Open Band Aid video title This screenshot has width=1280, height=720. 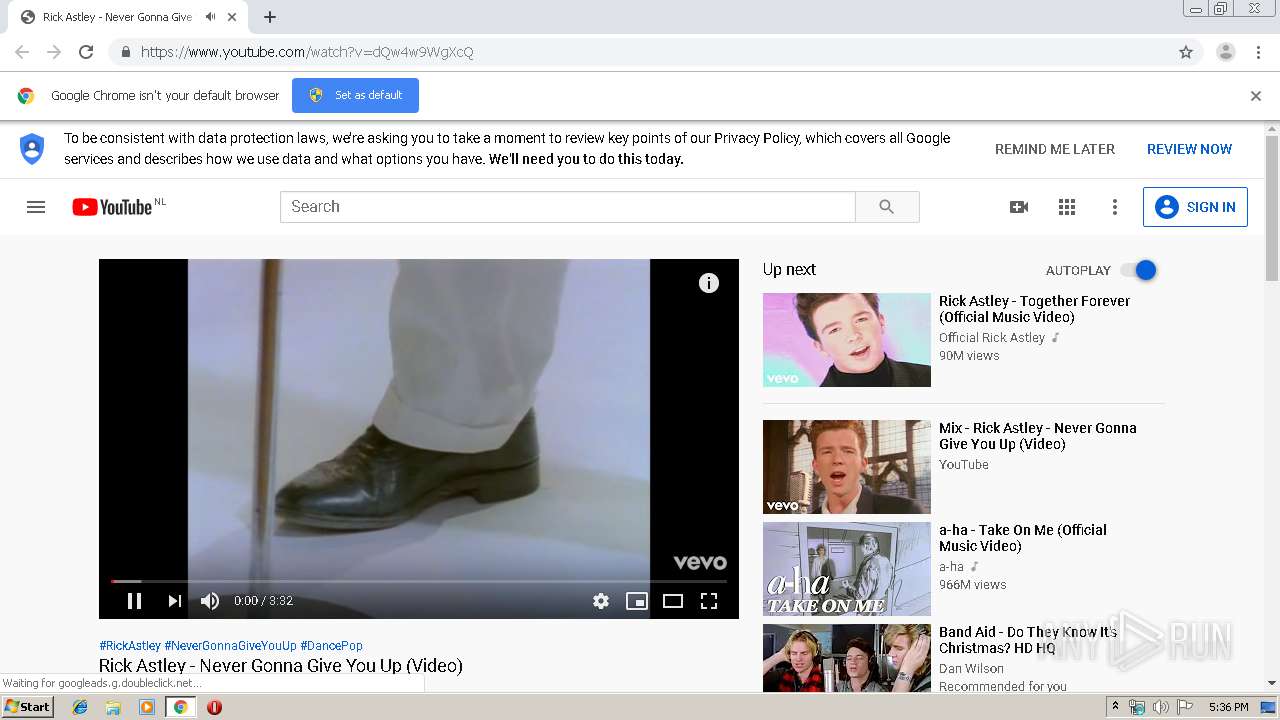click(x=1028, y=640)
